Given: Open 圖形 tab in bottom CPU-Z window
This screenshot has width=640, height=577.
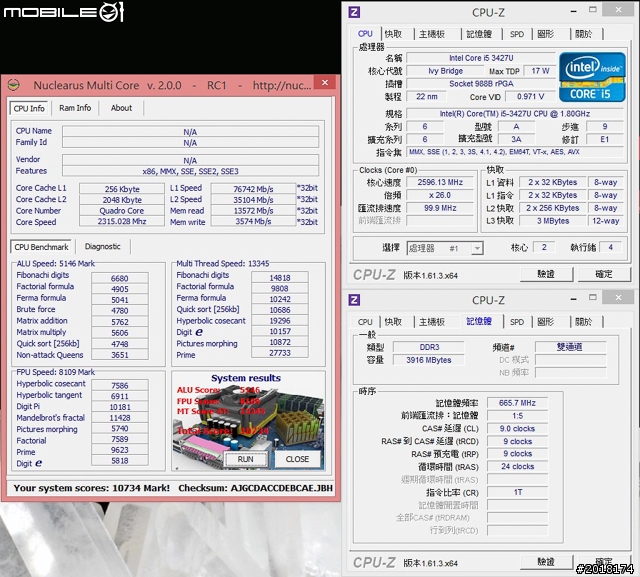Looking at the screenshot, I should coord(545,322).
